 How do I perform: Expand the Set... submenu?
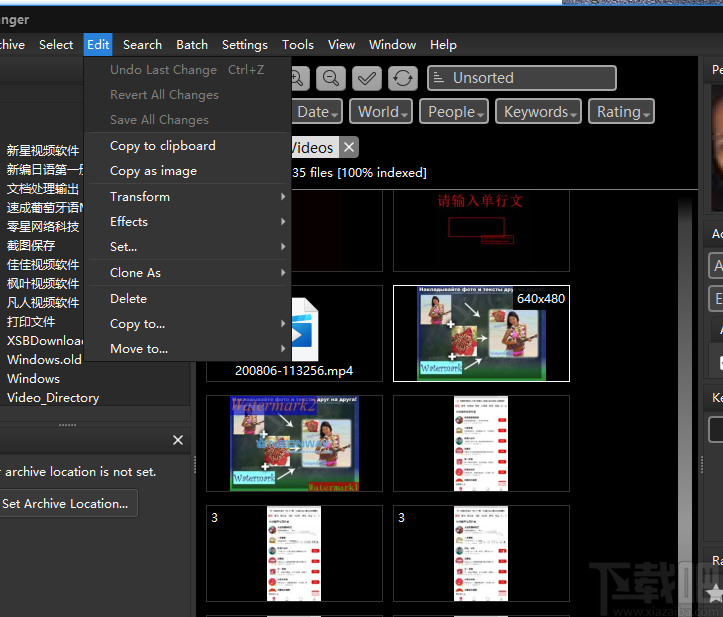pyautogui.click(x=187, y=247)
